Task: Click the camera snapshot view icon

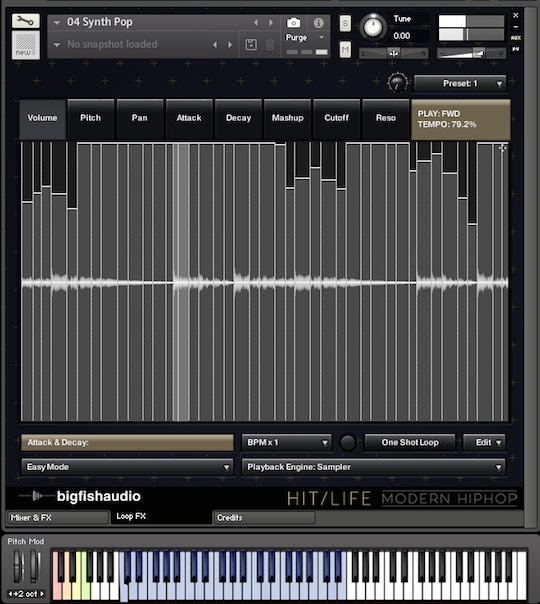Action: tap(293, 23)
